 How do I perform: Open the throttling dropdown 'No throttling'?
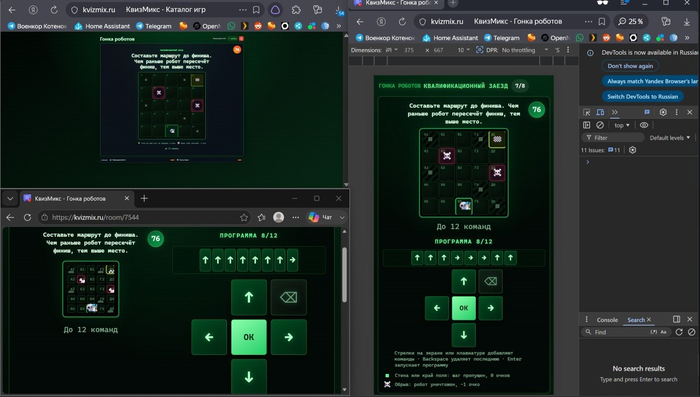point(525,50)
